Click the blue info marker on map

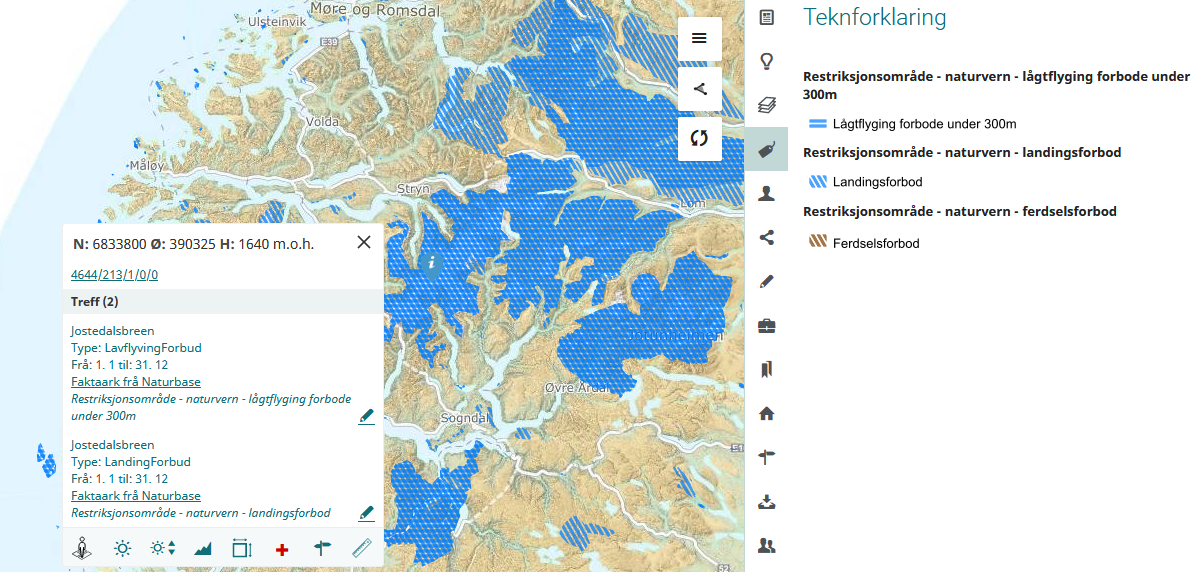pyautogui.click(x=431, y=264)
